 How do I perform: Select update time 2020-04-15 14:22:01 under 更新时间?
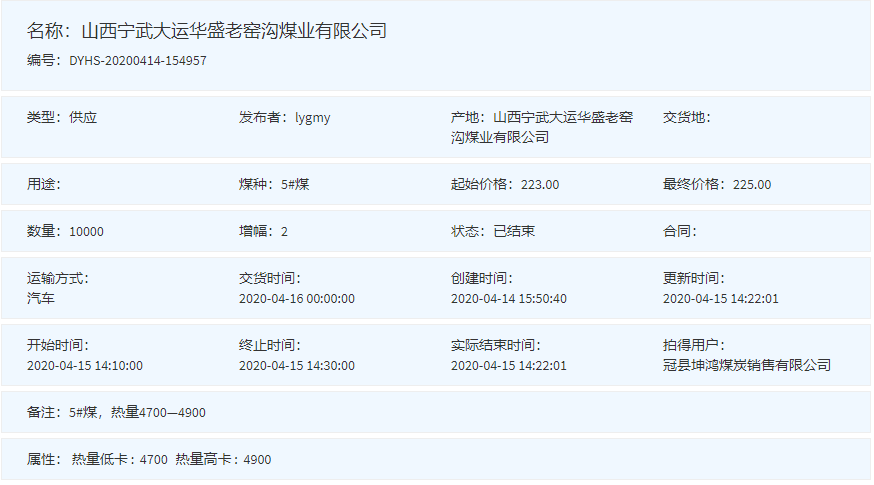721,299
